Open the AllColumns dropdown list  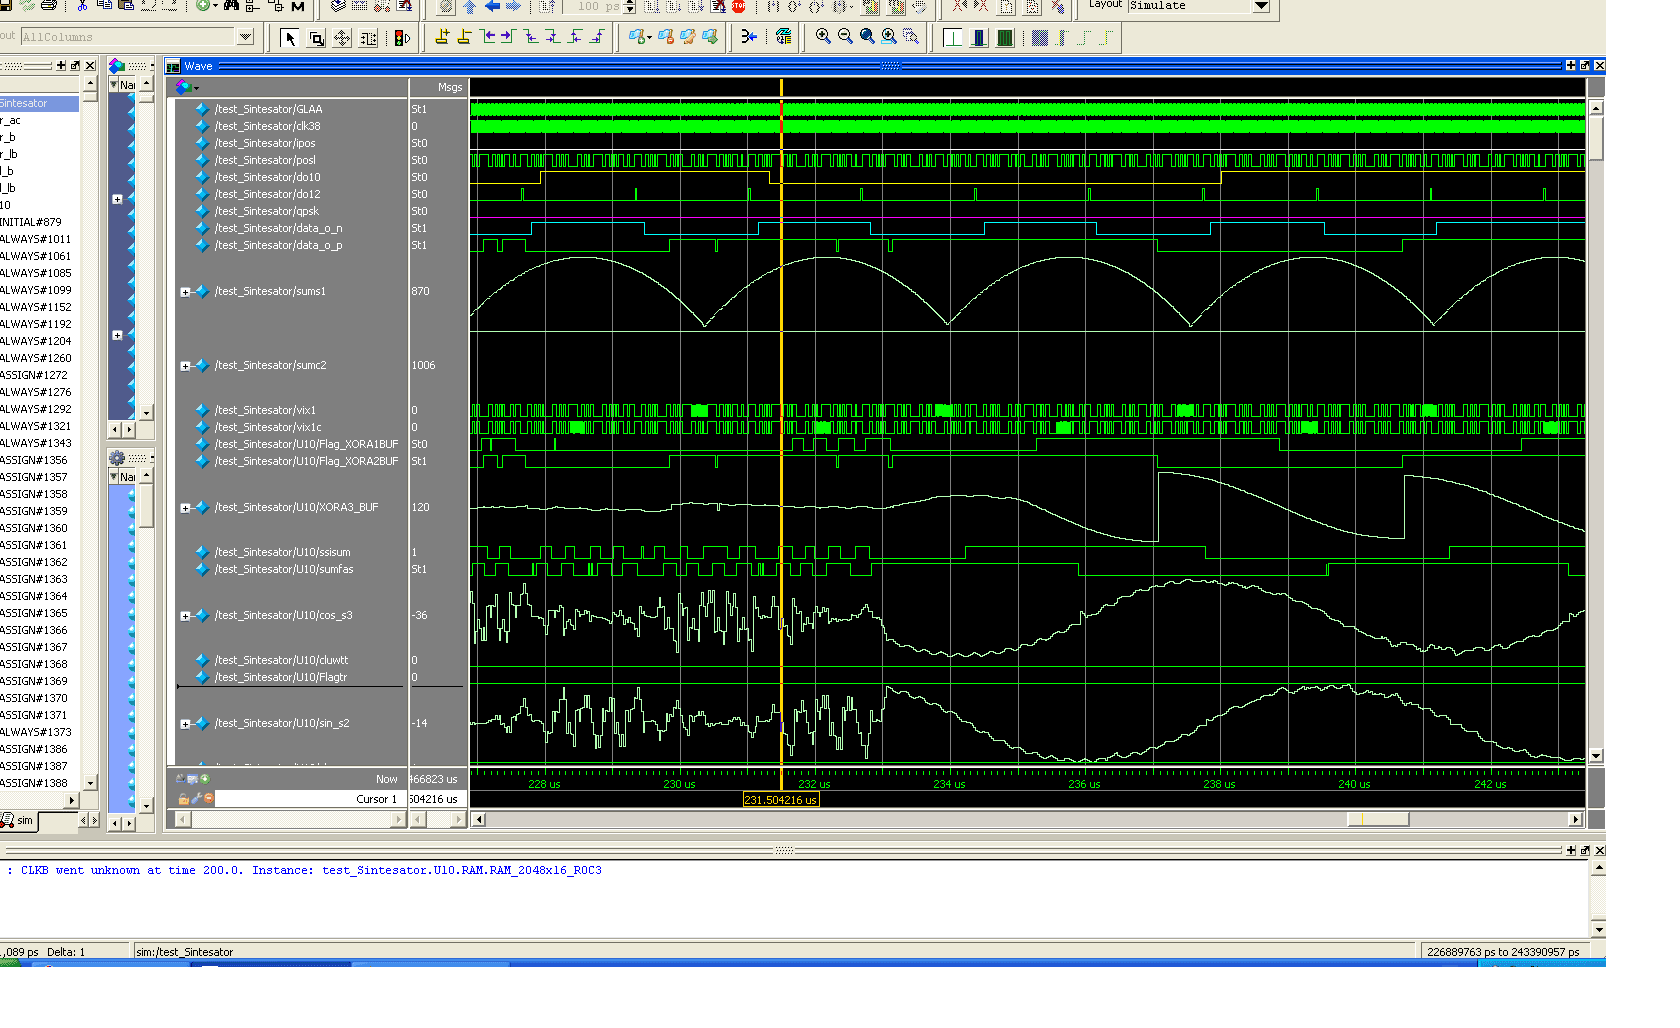(245, 37)
